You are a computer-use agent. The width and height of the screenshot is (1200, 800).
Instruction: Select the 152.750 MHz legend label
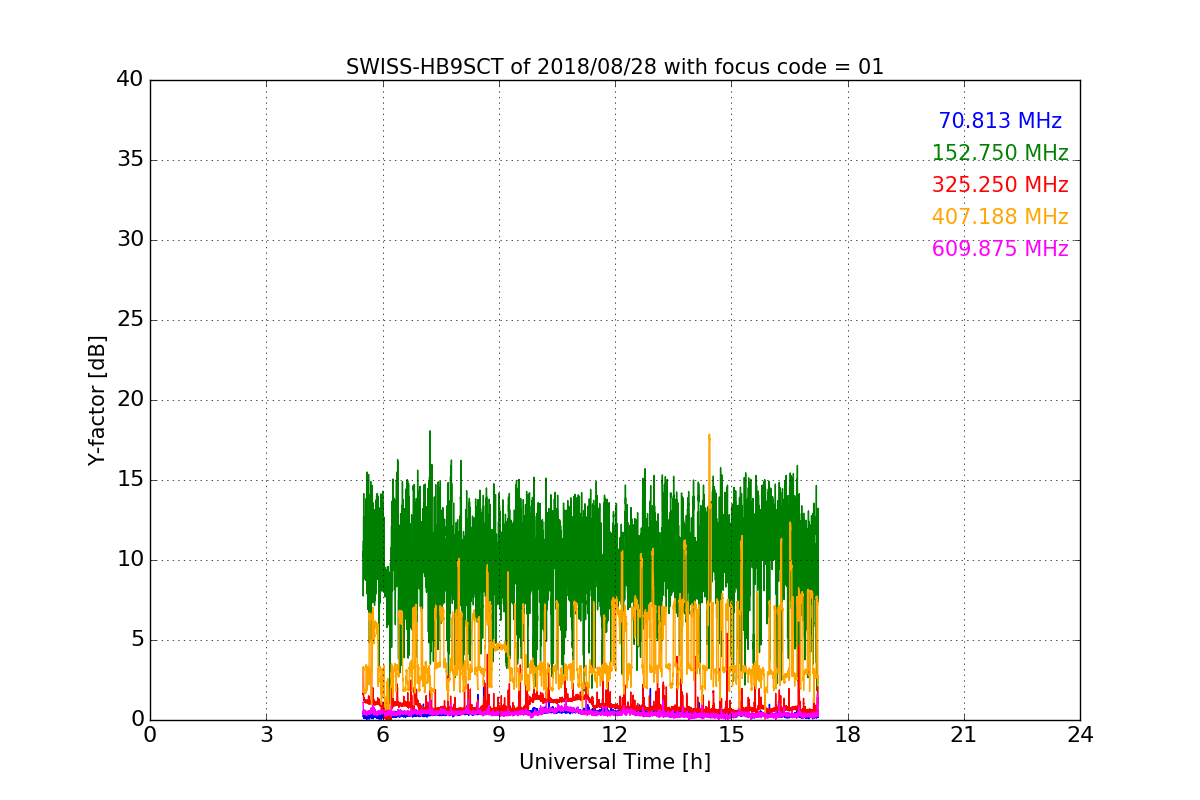point(1000,153)
